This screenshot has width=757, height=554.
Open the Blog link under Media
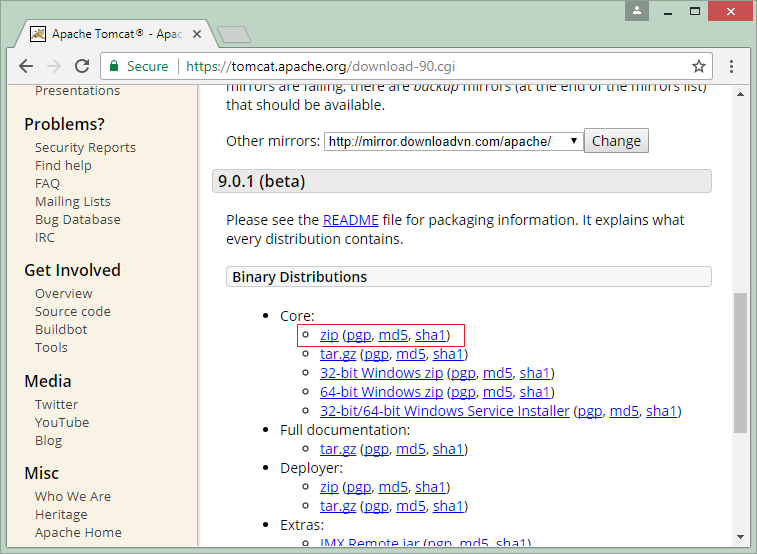coord(48,441)
